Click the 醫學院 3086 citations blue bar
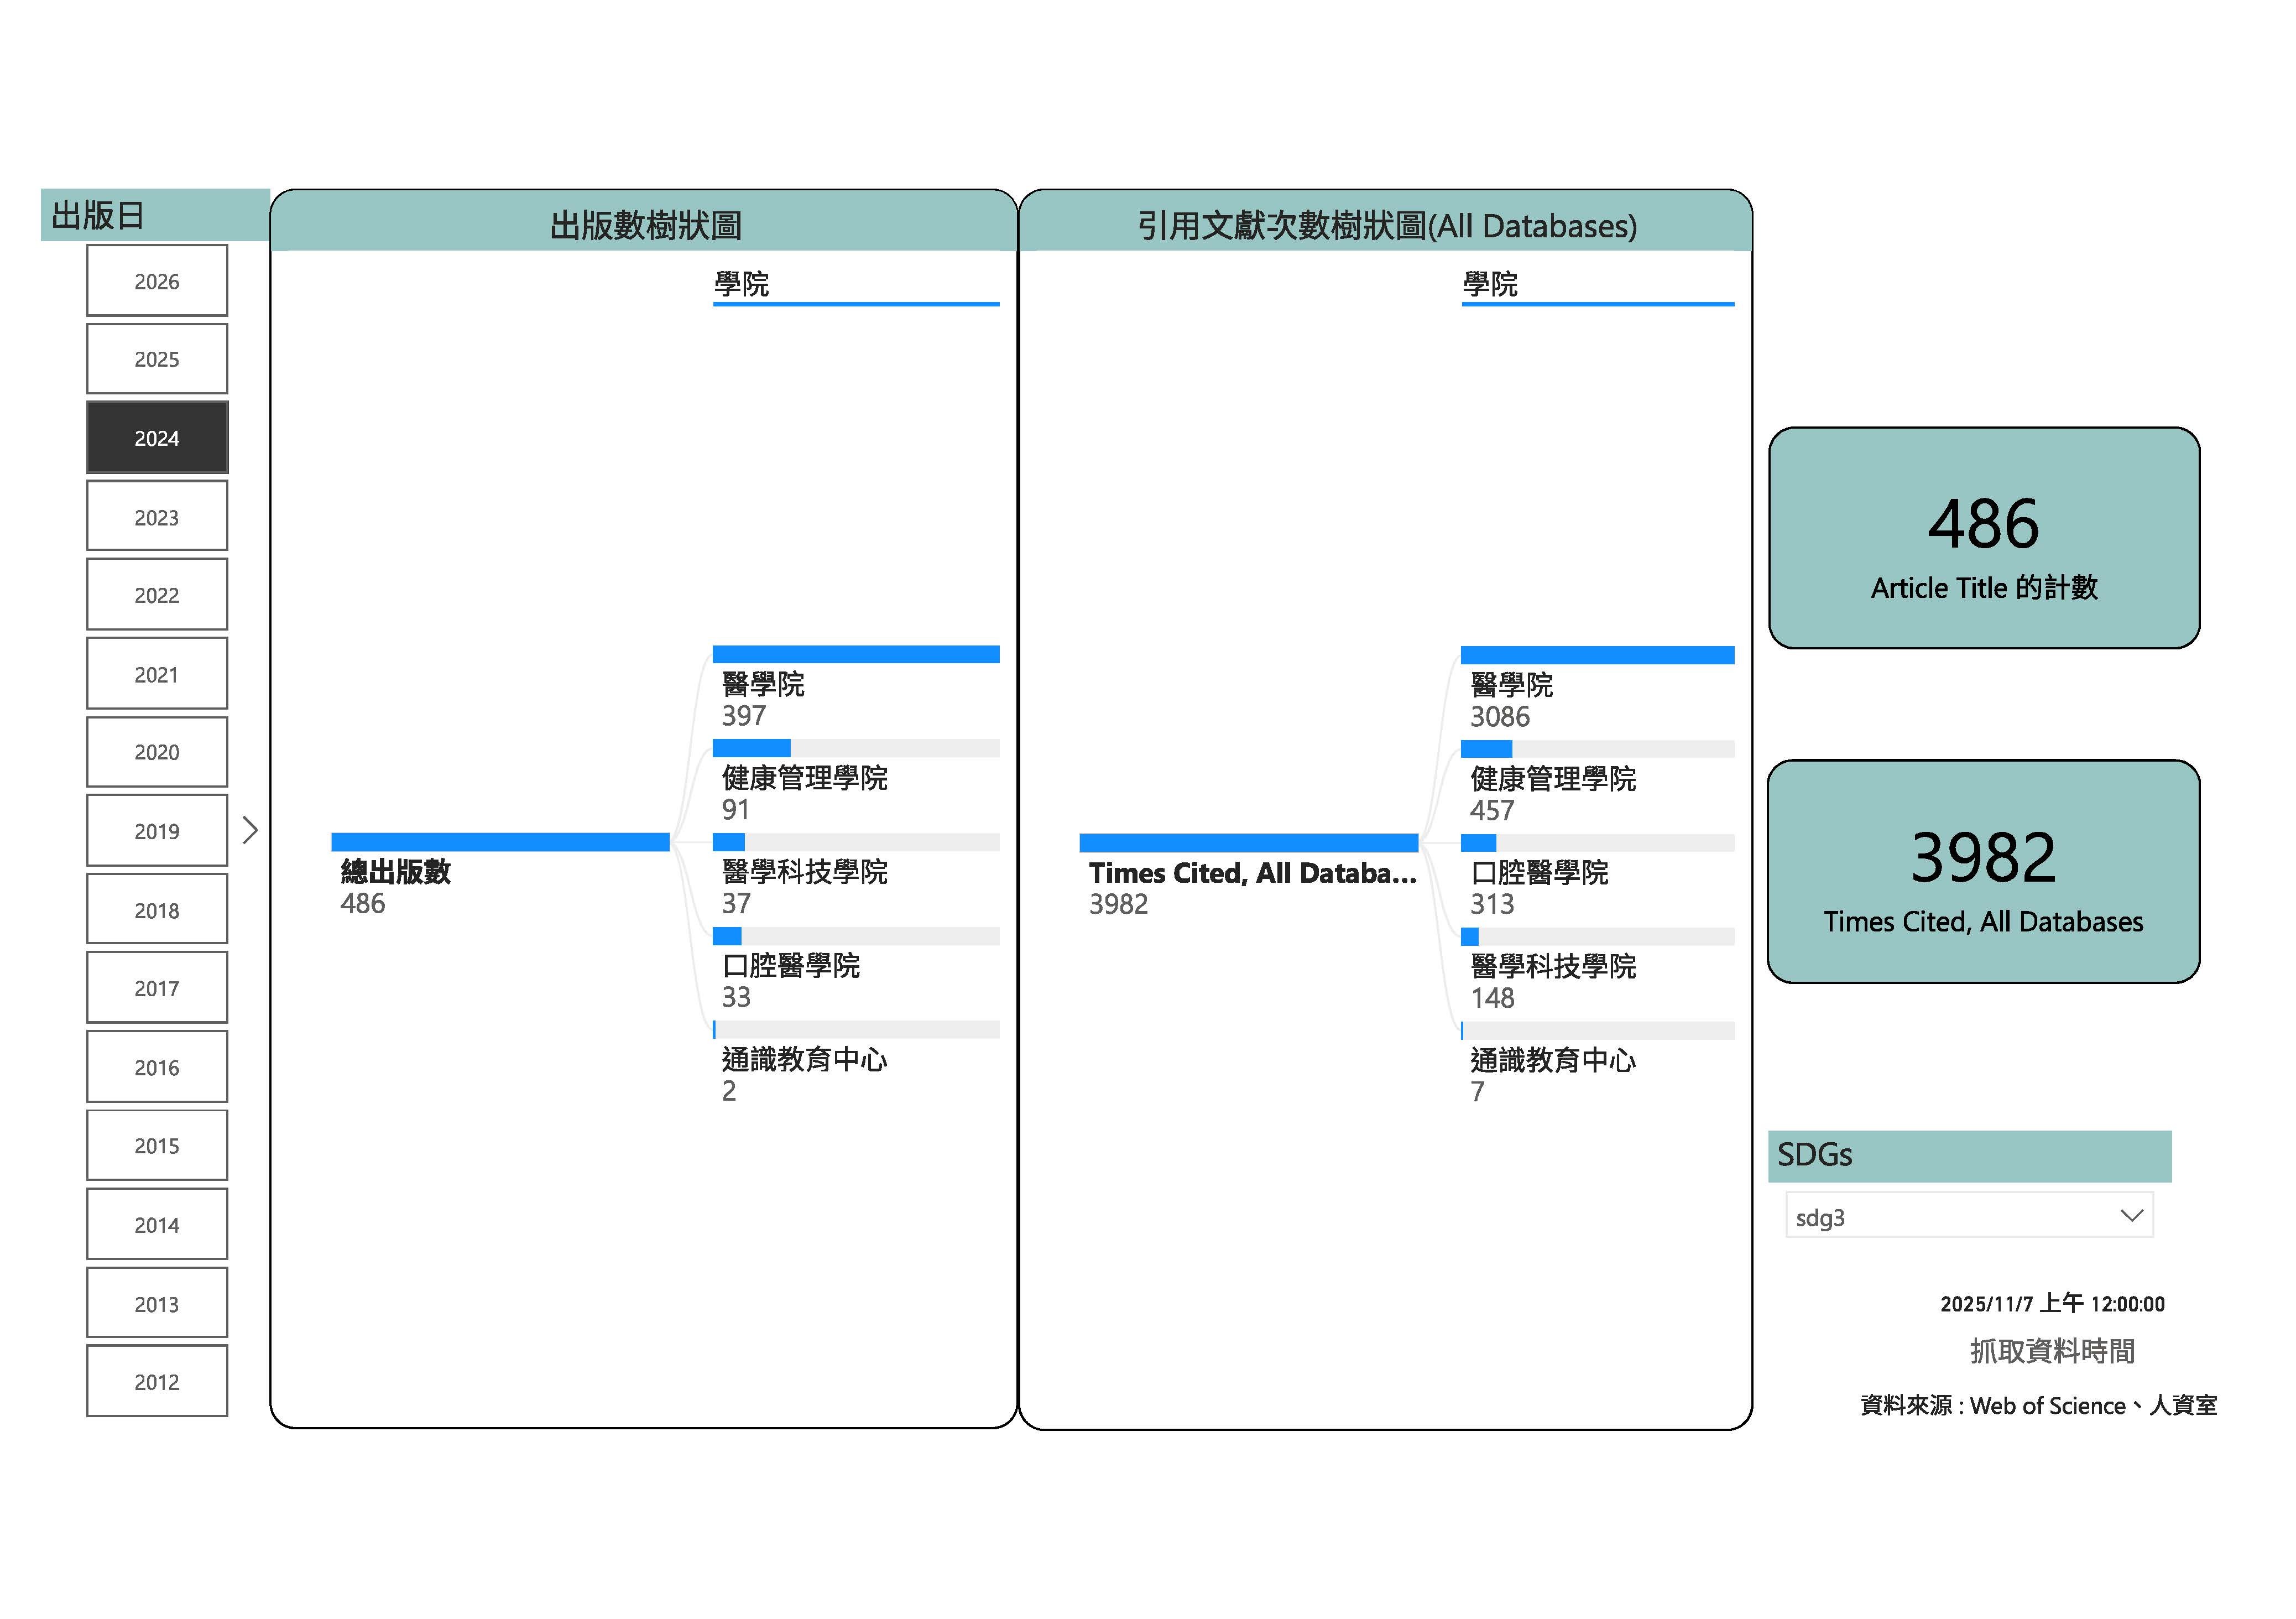This screenshot has width=2296, height=1619. pyautogui.click(x=1597, y=655)
